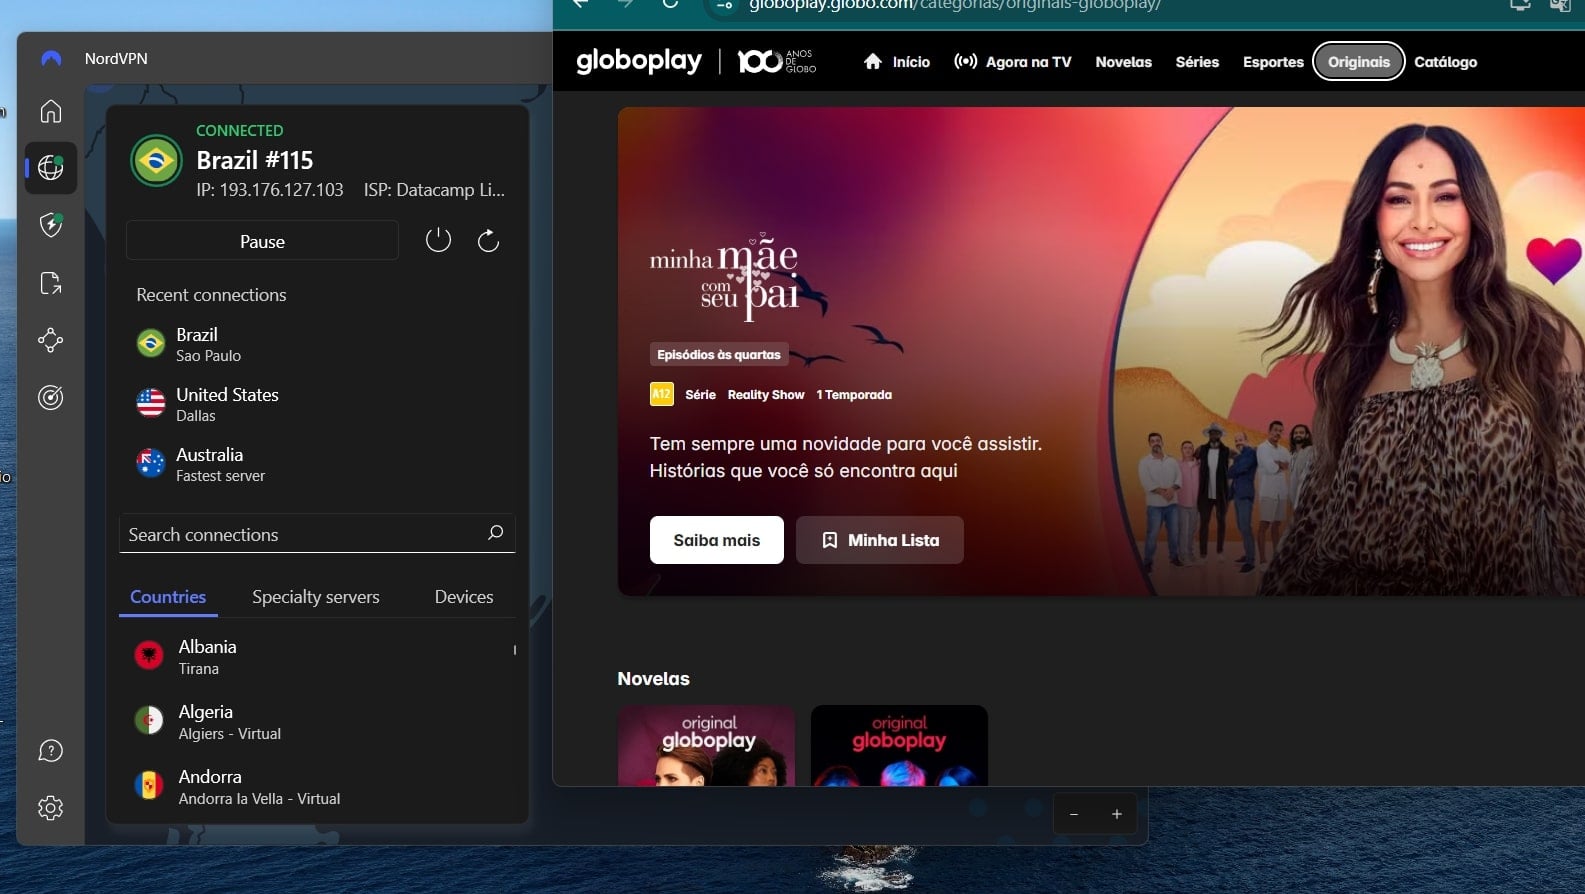The height and width of the screenshot is (894, 1585).
Task: Select Algeria Algiers Virtual server
Action: tap(317, 722)
